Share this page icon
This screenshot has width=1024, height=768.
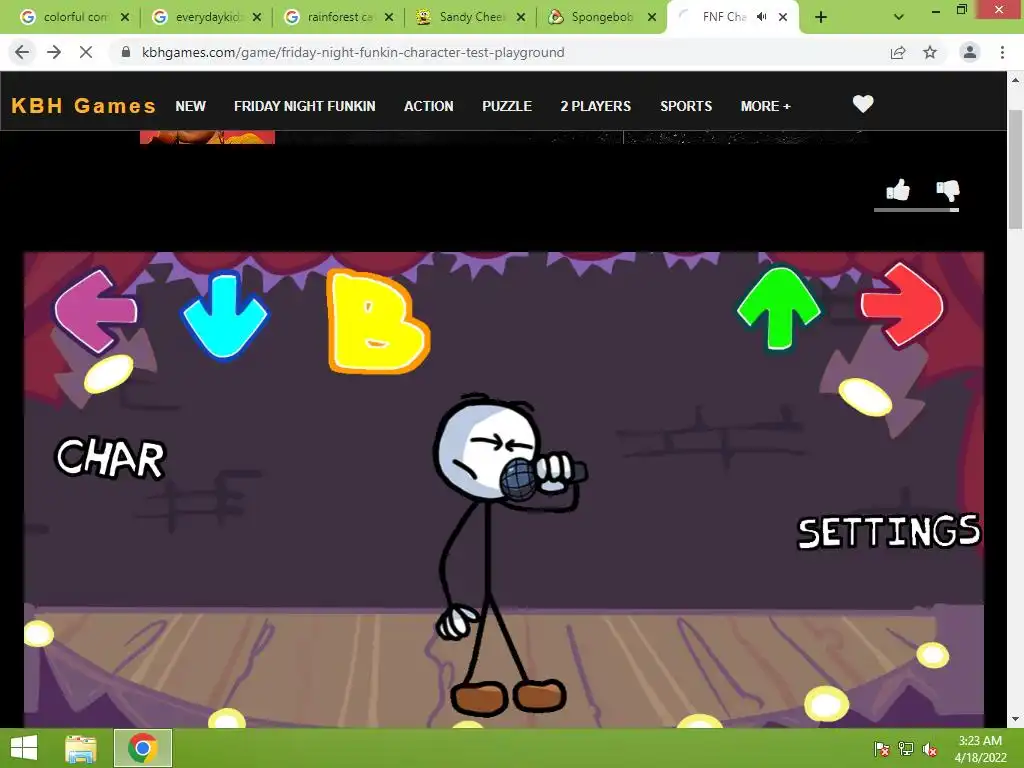tap(898, 52)
